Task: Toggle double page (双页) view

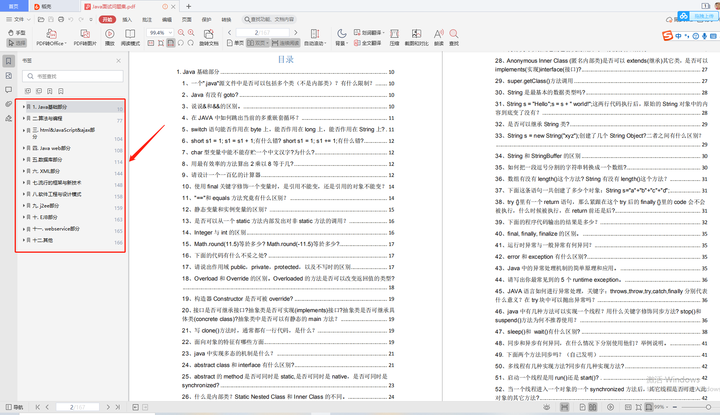Action: [x=257, y=43]
